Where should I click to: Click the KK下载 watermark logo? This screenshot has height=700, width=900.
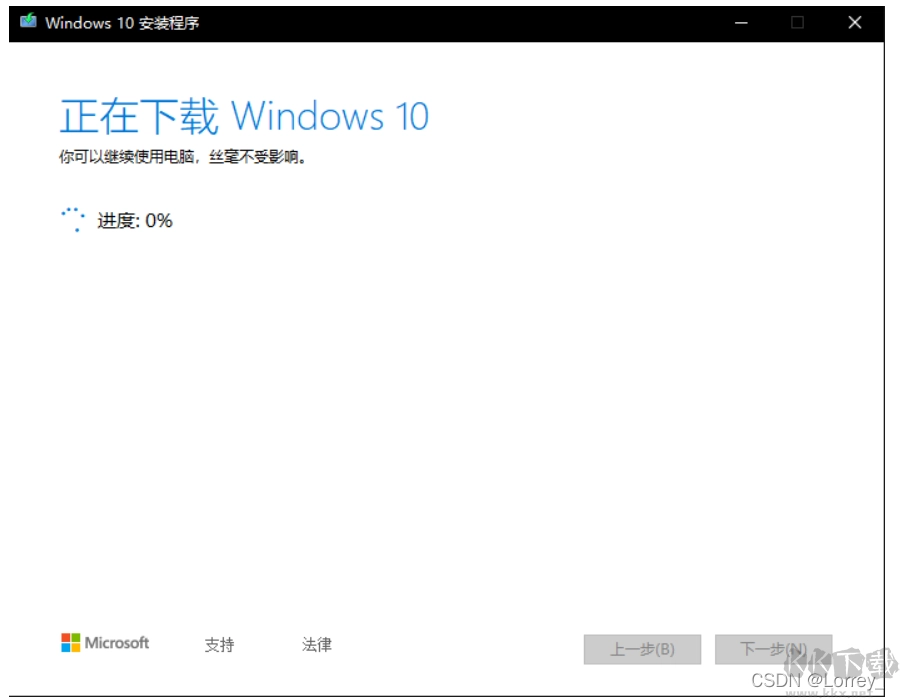point(841,663)
